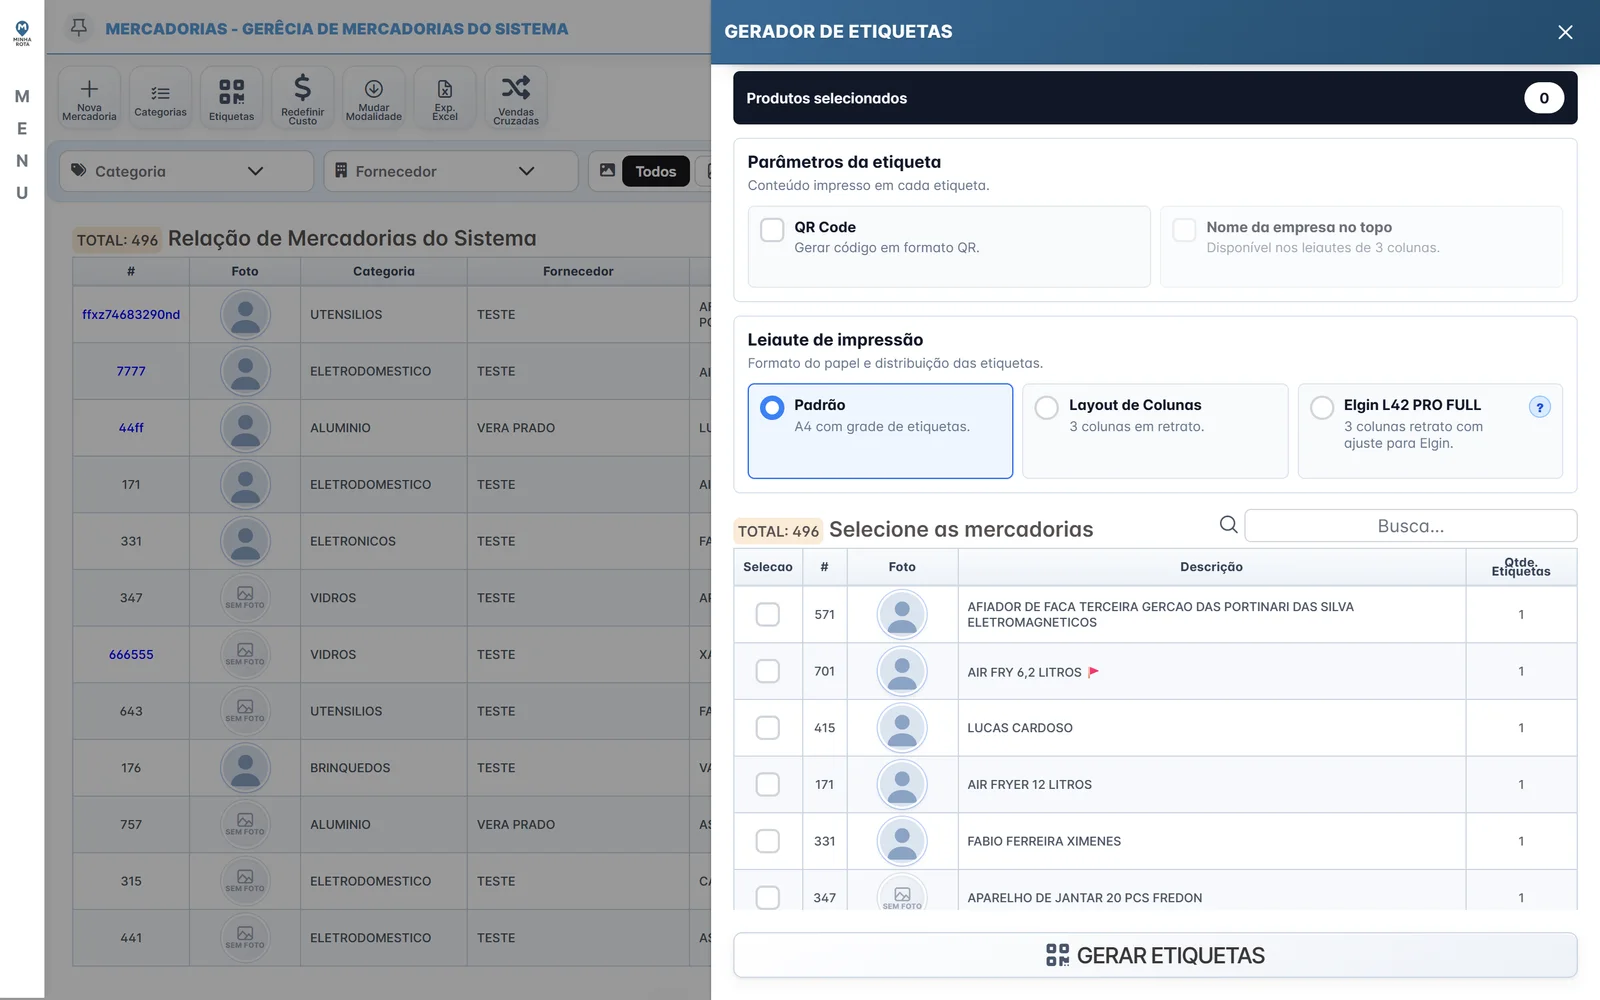This screenshot has height=1000, width=1600.
Task: Click VERA PRADO supplier in row 757
Action: click(516, 824)
